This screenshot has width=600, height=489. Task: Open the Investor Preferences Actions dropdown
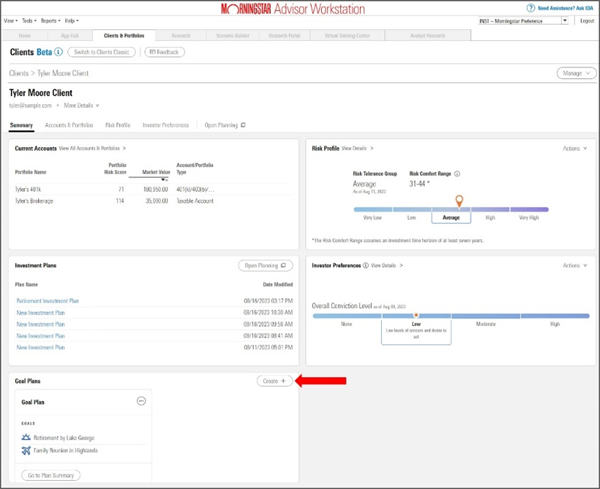click(x=574, y=265)
